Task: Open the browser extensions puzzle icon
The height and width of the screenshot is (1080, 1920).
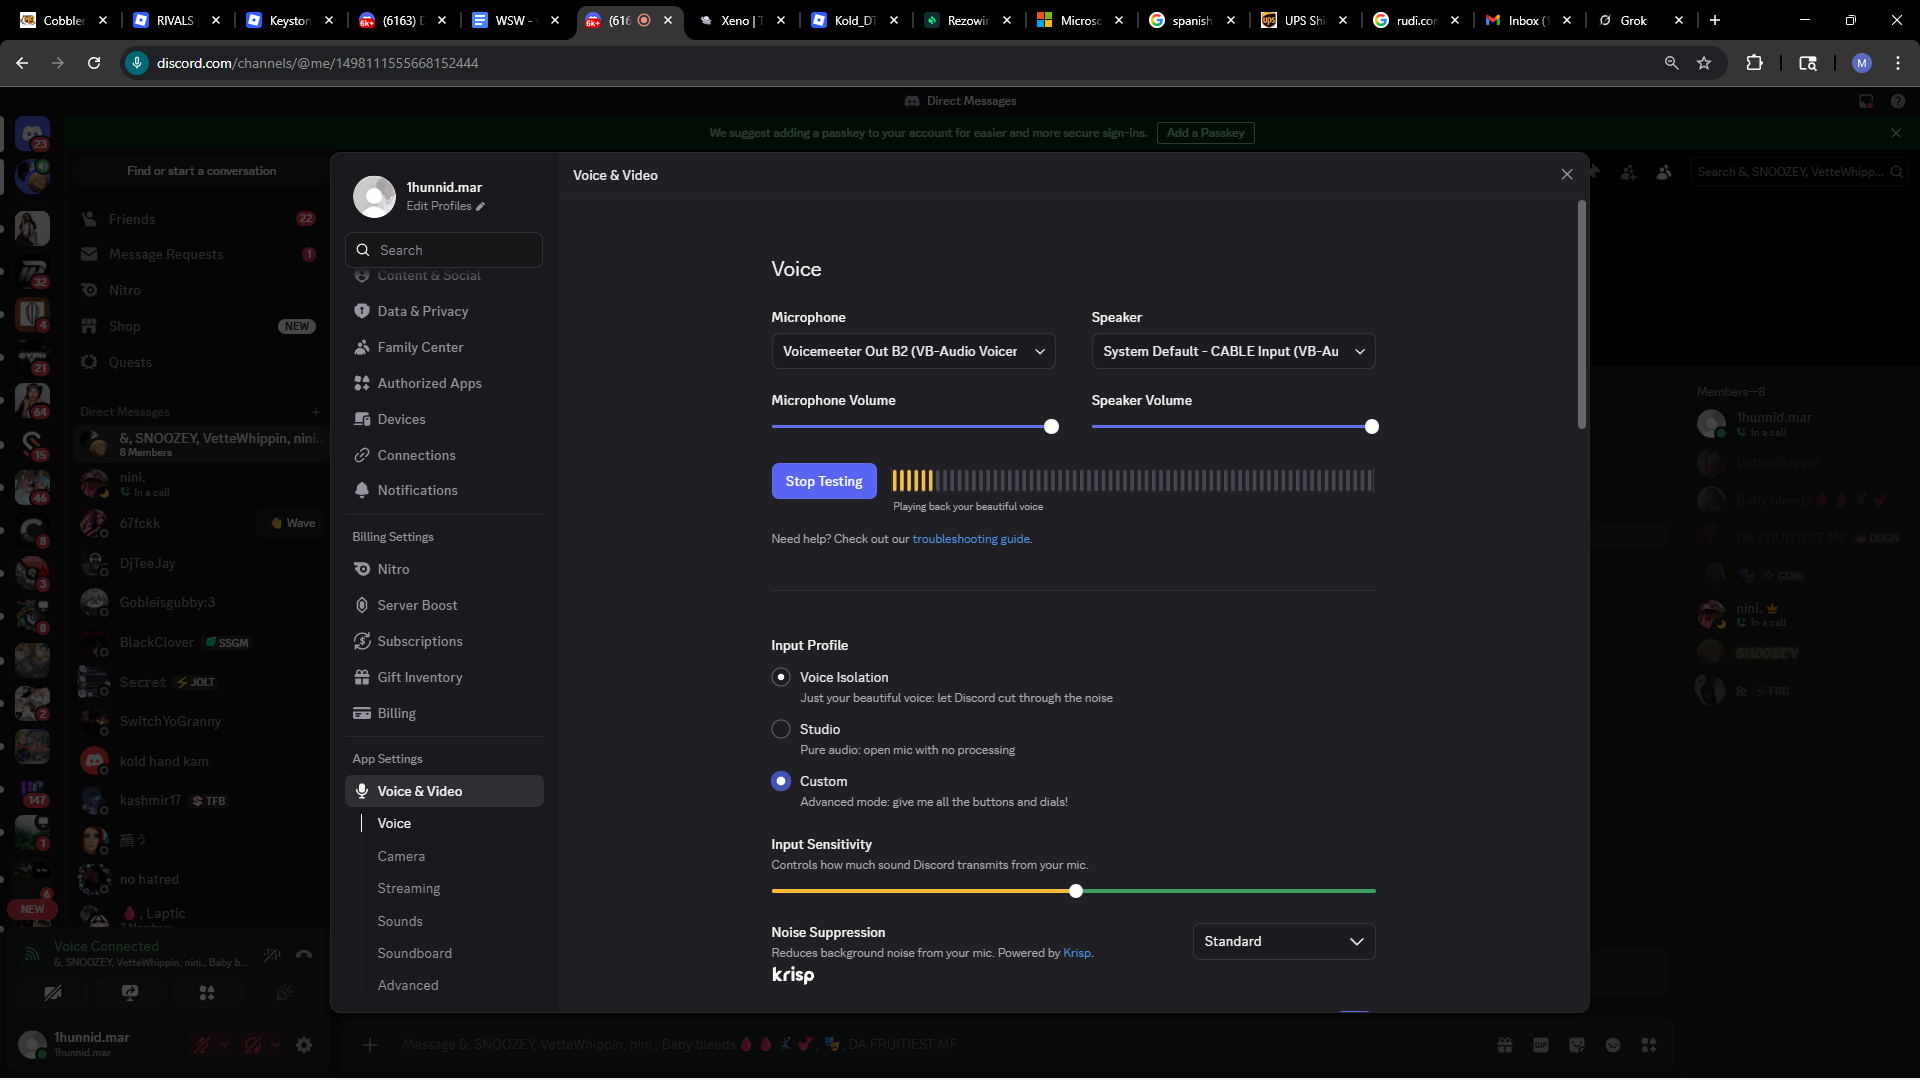Action: [x=1754, y=63]
